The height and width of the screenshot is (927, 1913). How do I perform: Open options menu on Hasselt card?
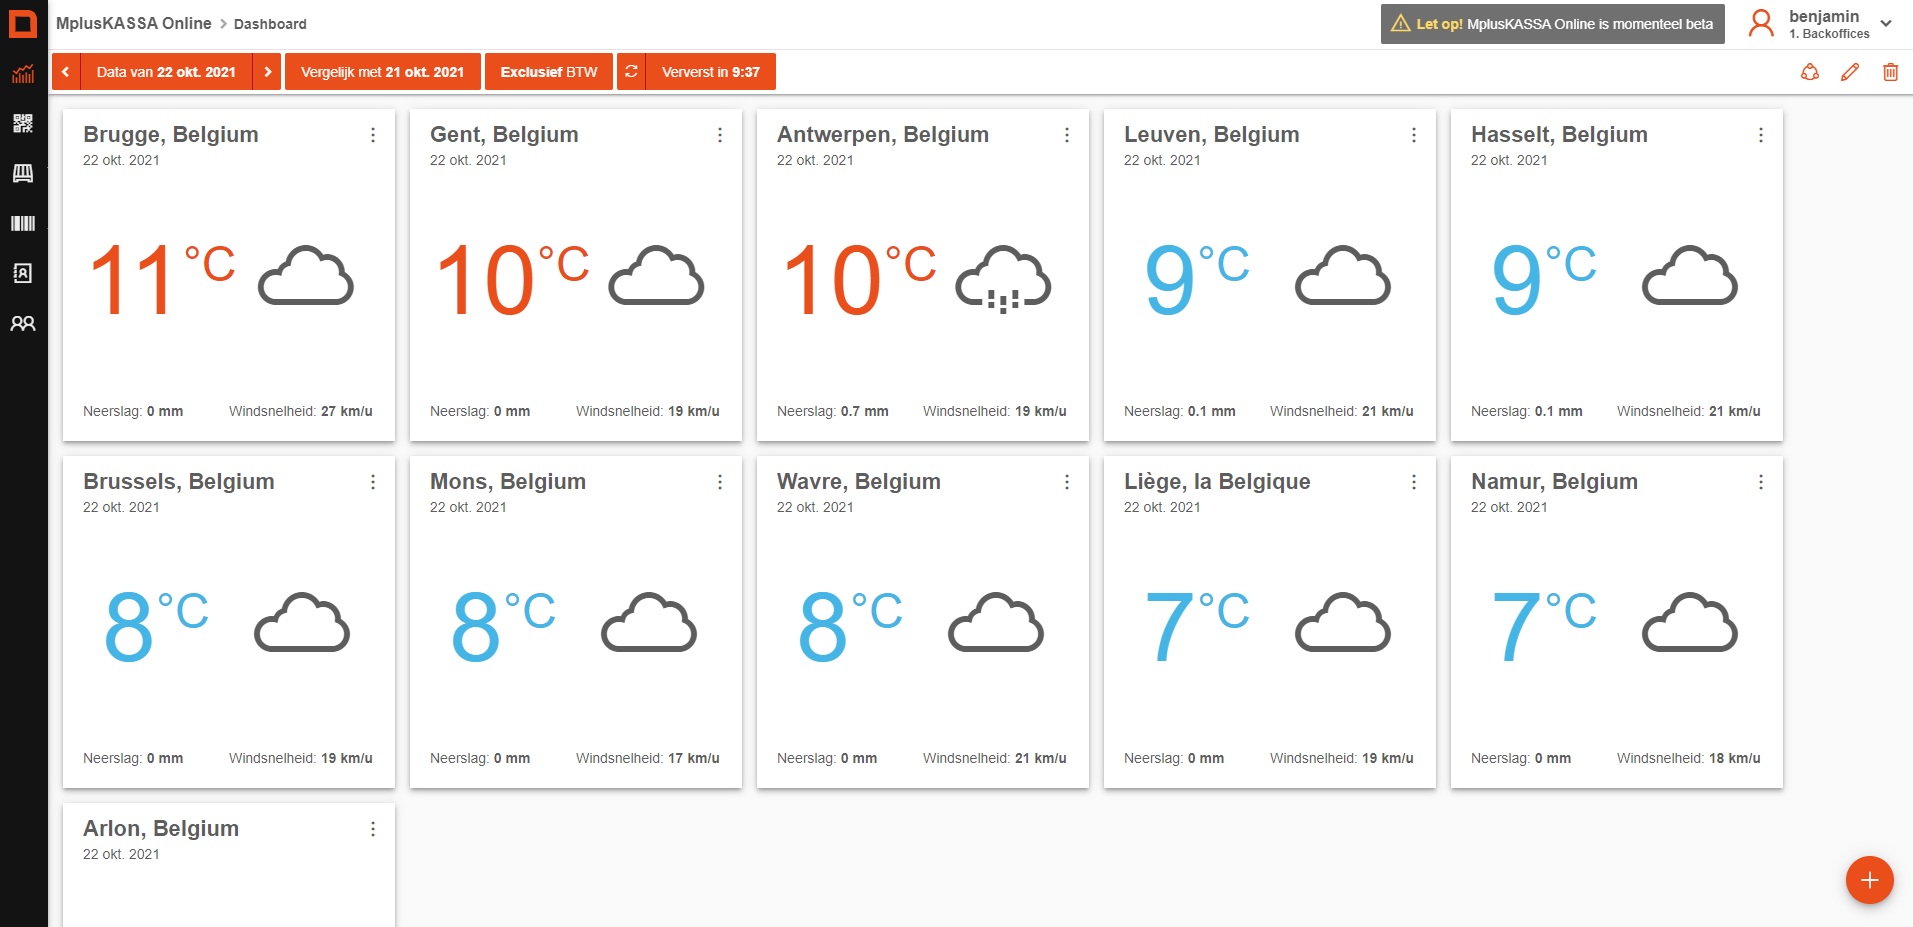[x=1761, y=135]
